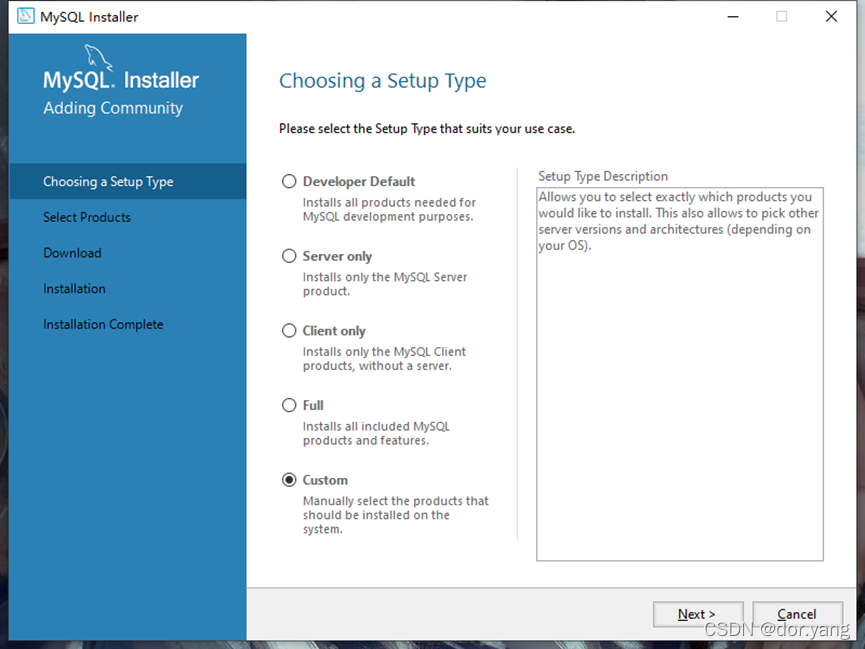Click inside the Setup Type Description box
This screenshot has width=865, height=649.
(680, 374)
